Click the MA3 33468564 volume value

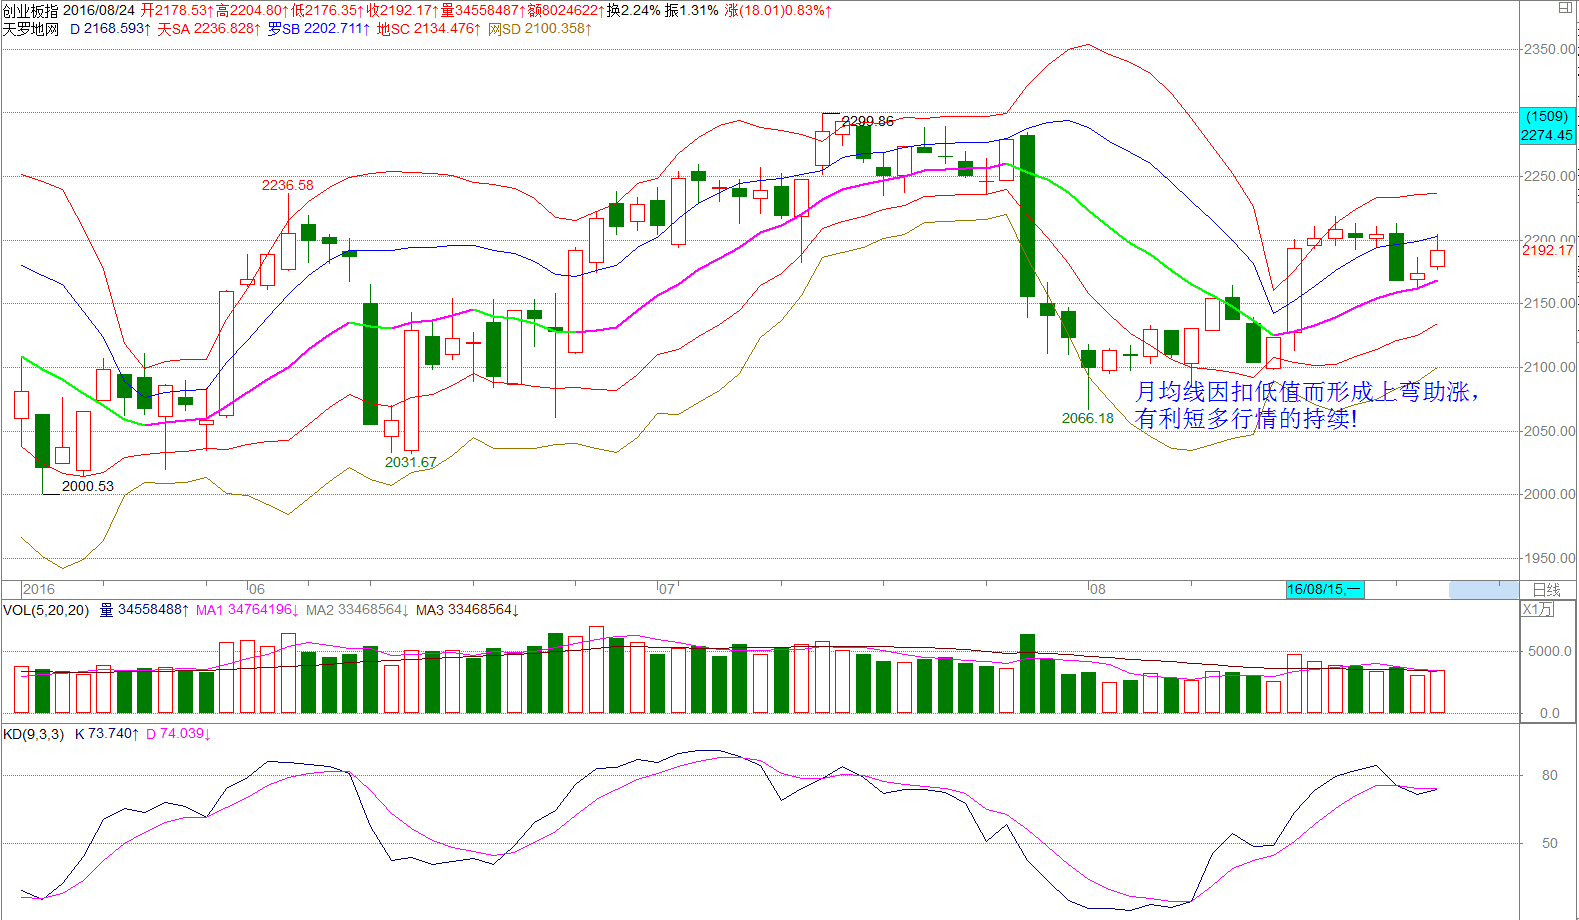tap(467, 610)
